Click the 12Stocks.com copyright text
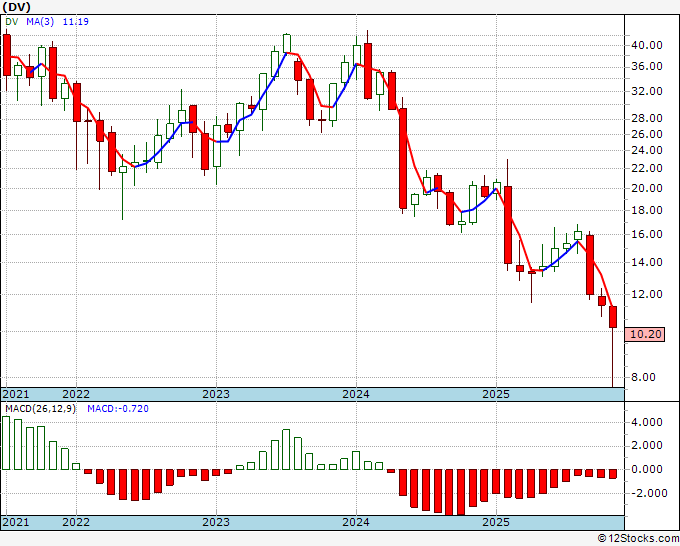Image resolution: width=680 pixels, height=546 pixels. coord(638,539)
